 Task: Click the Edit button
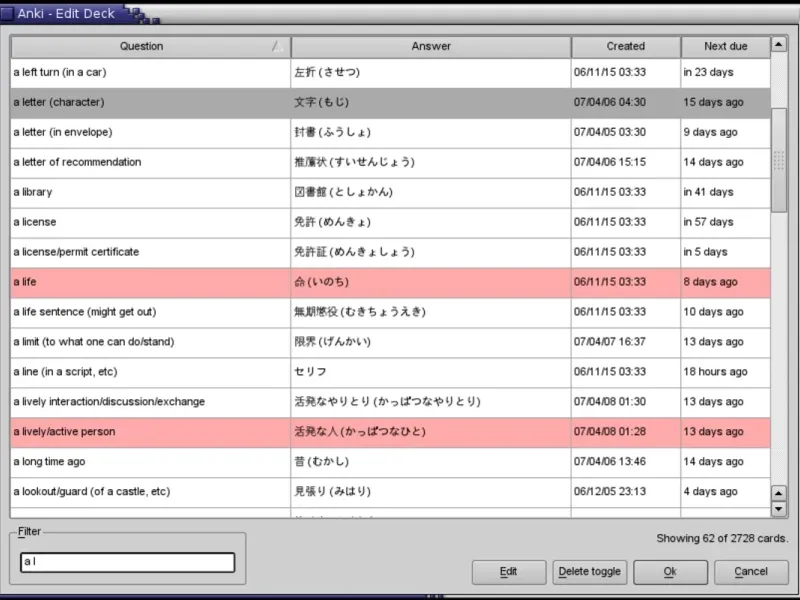point(509,571)
